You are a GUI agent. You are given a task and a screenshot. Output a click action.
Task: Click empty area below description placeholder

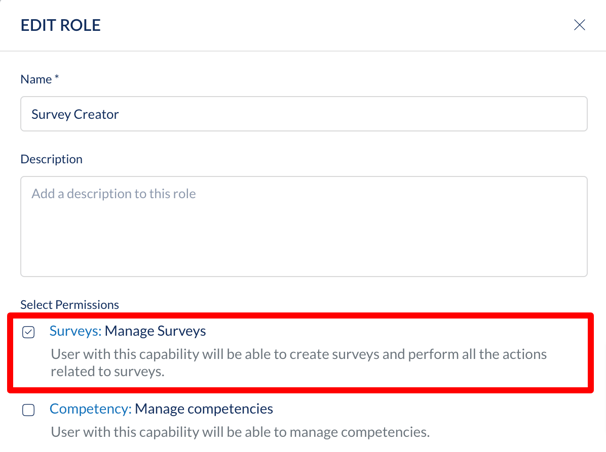(304, 240)
